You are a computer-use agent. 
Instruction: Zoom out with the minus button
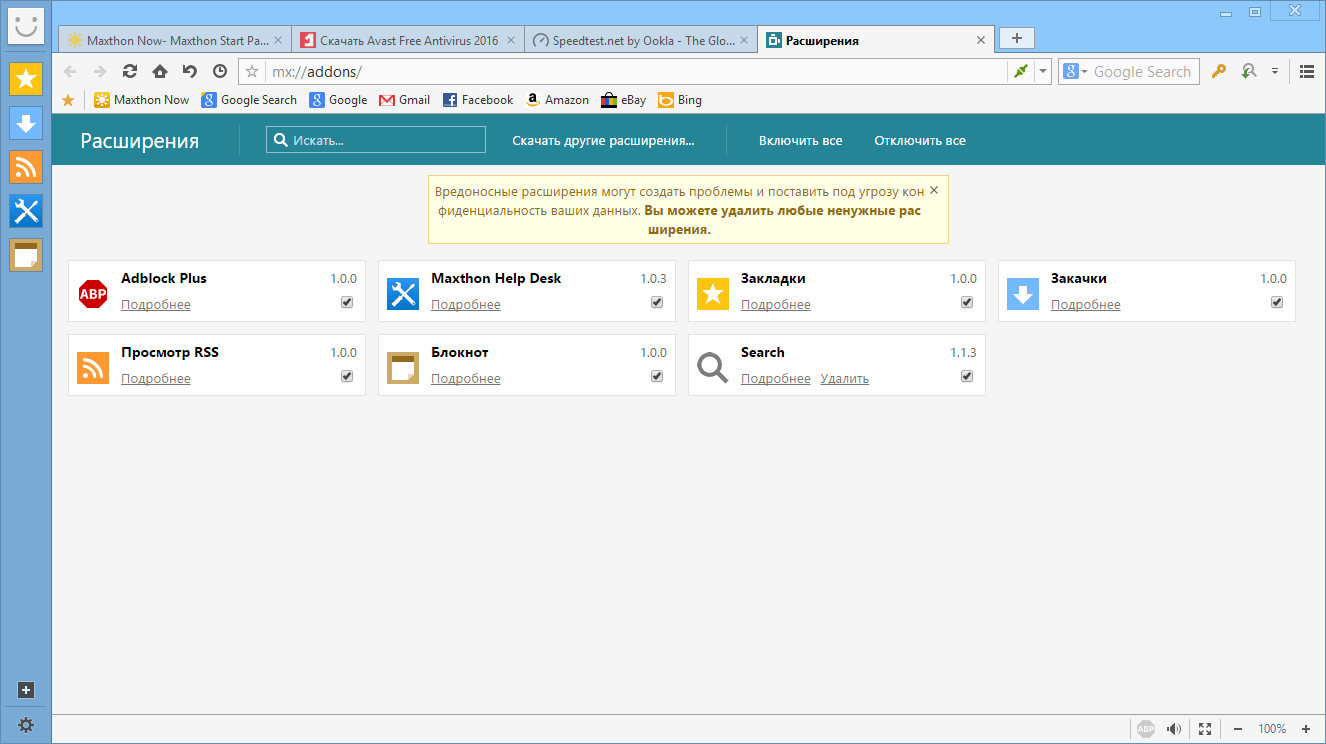pos(1238,729)
